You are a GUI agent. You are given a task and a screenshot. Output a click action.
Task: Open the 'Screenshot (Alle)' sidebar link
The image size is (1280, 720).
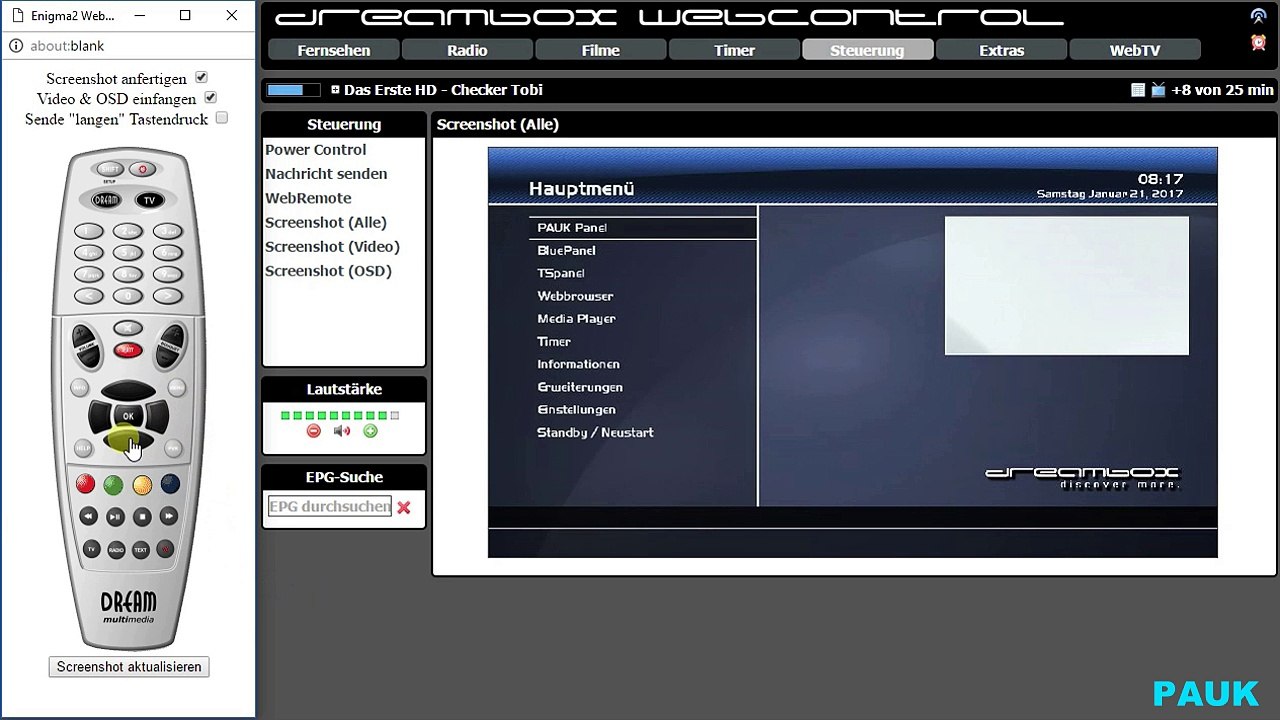(326, 222)
